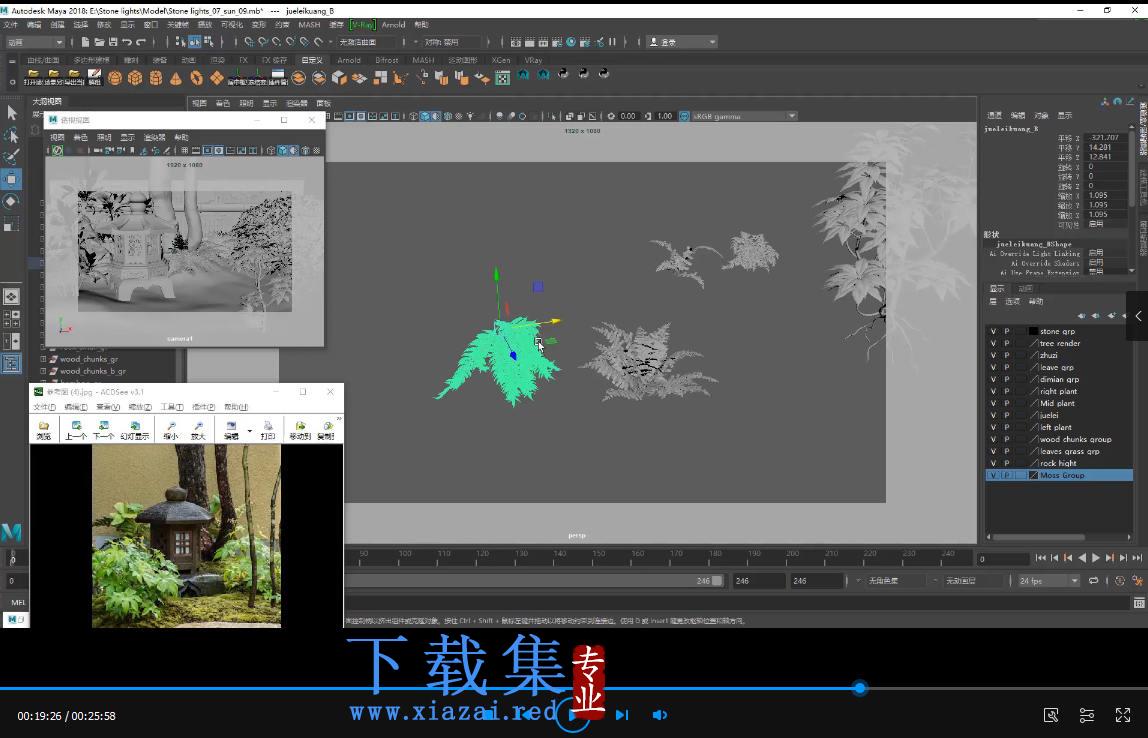Enter fullscreen in the video player
1148x738 pixels.
(1122, 715)
